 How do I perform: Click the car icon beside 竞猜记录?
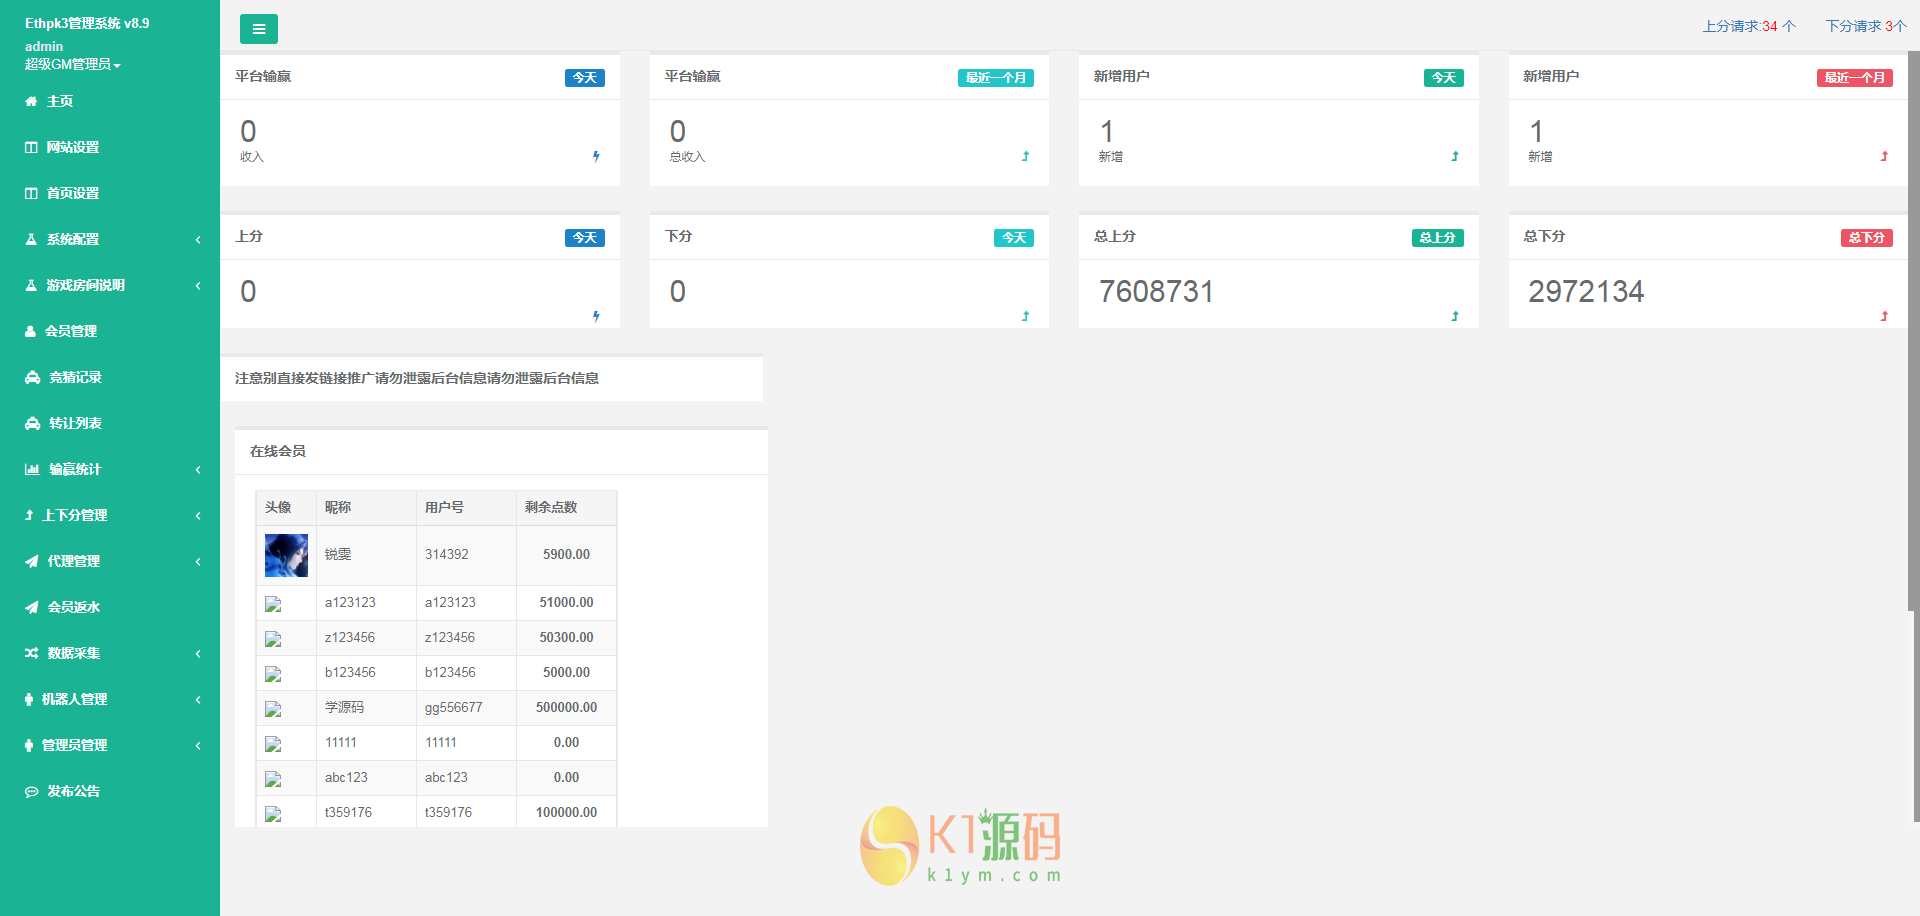(33, 377)
